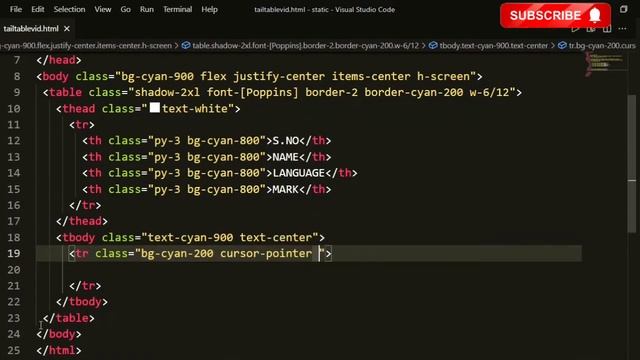This screenshot has width=640, height=360.
Task: Click "MARK" header text on line 15
Action: [x=286, y=189]
